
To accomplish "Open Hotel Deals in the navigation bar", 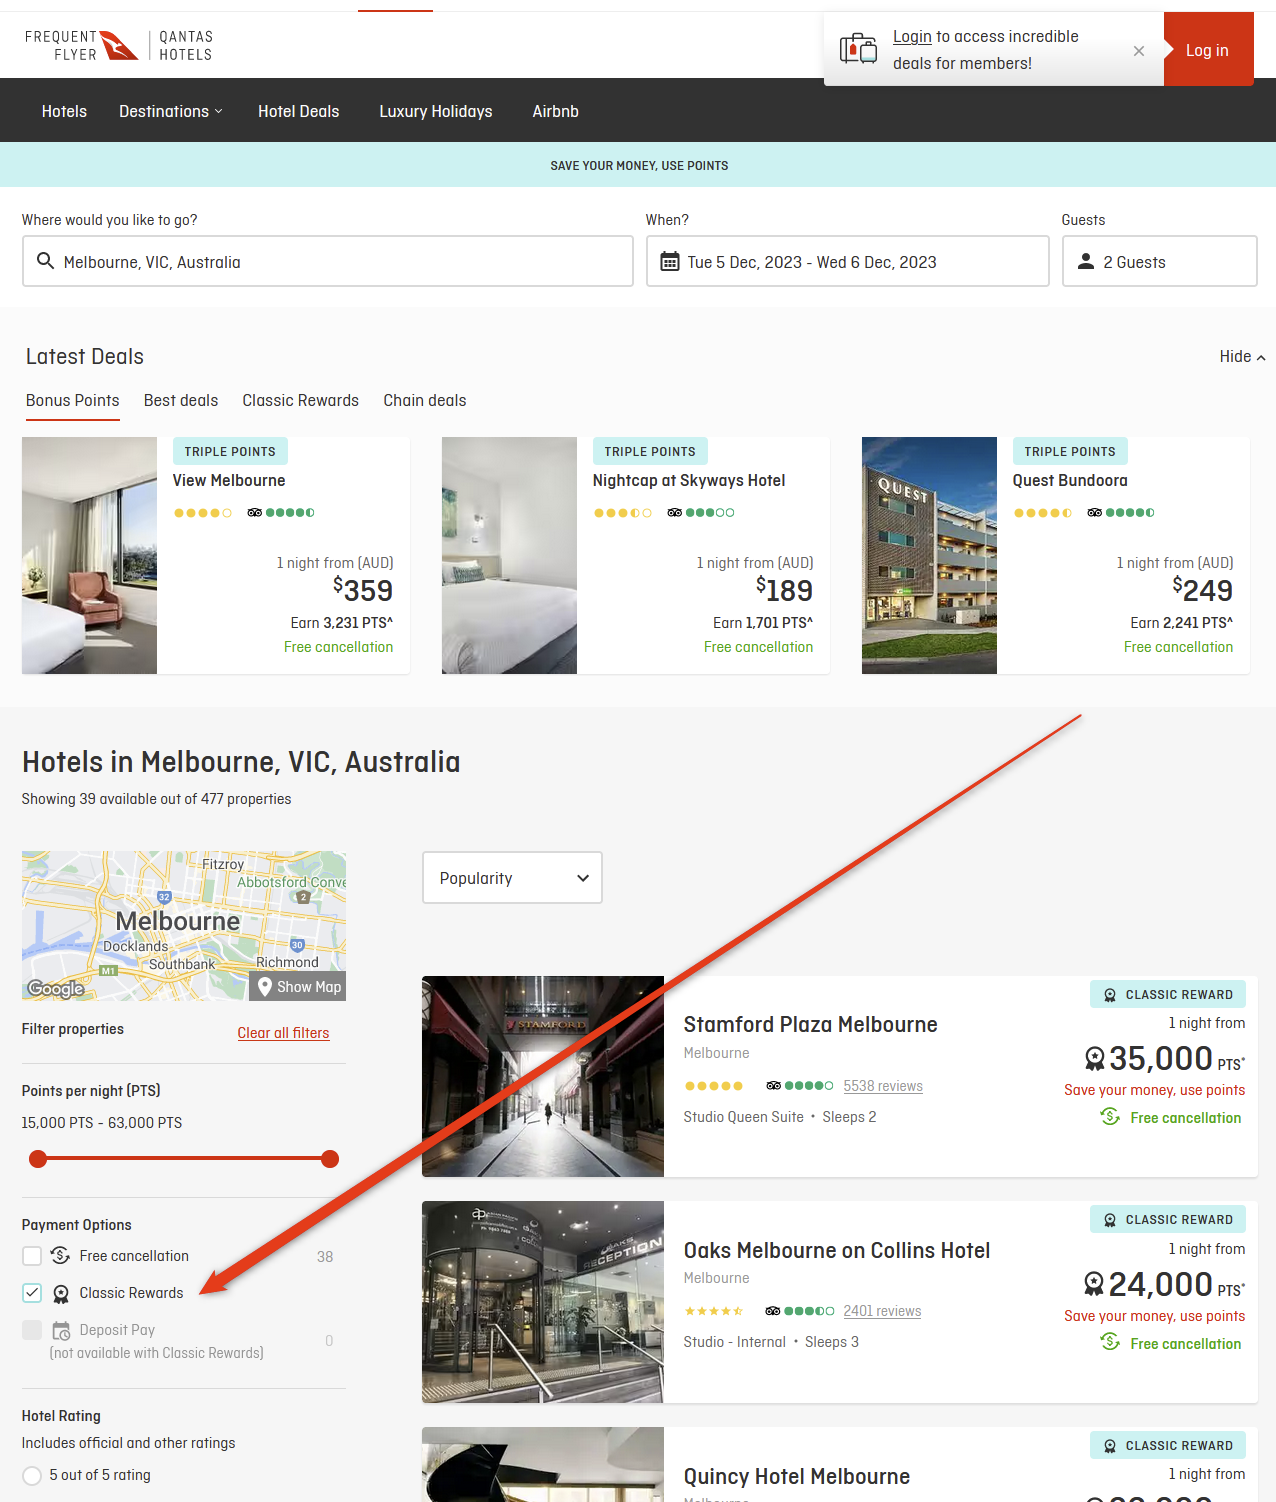I will [x=299, y=111].
